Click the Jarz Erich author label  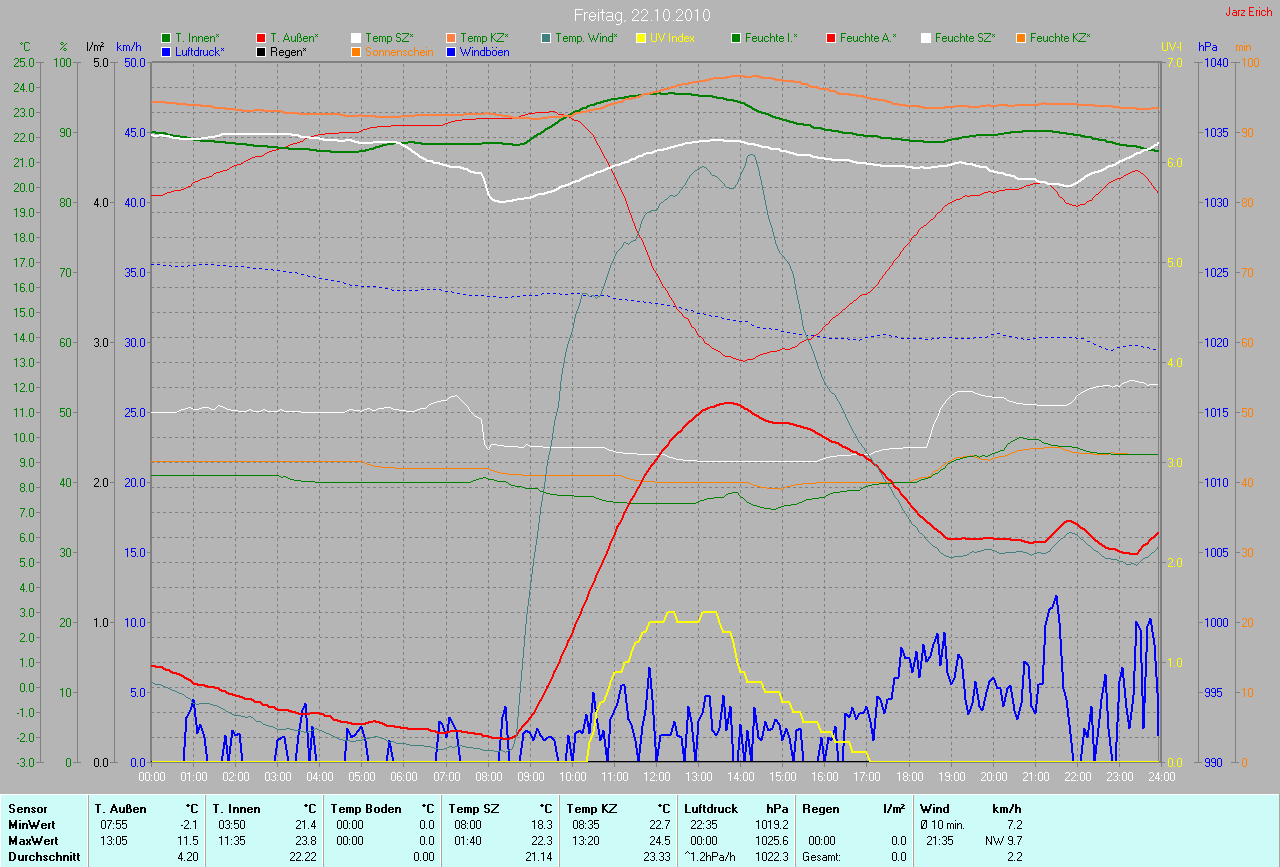1248,12
